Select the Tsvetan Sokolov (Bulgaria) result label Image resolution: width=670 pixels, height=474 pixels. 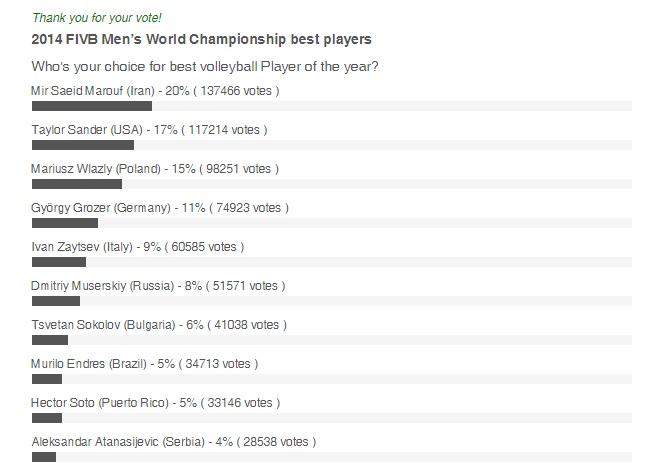159,325
